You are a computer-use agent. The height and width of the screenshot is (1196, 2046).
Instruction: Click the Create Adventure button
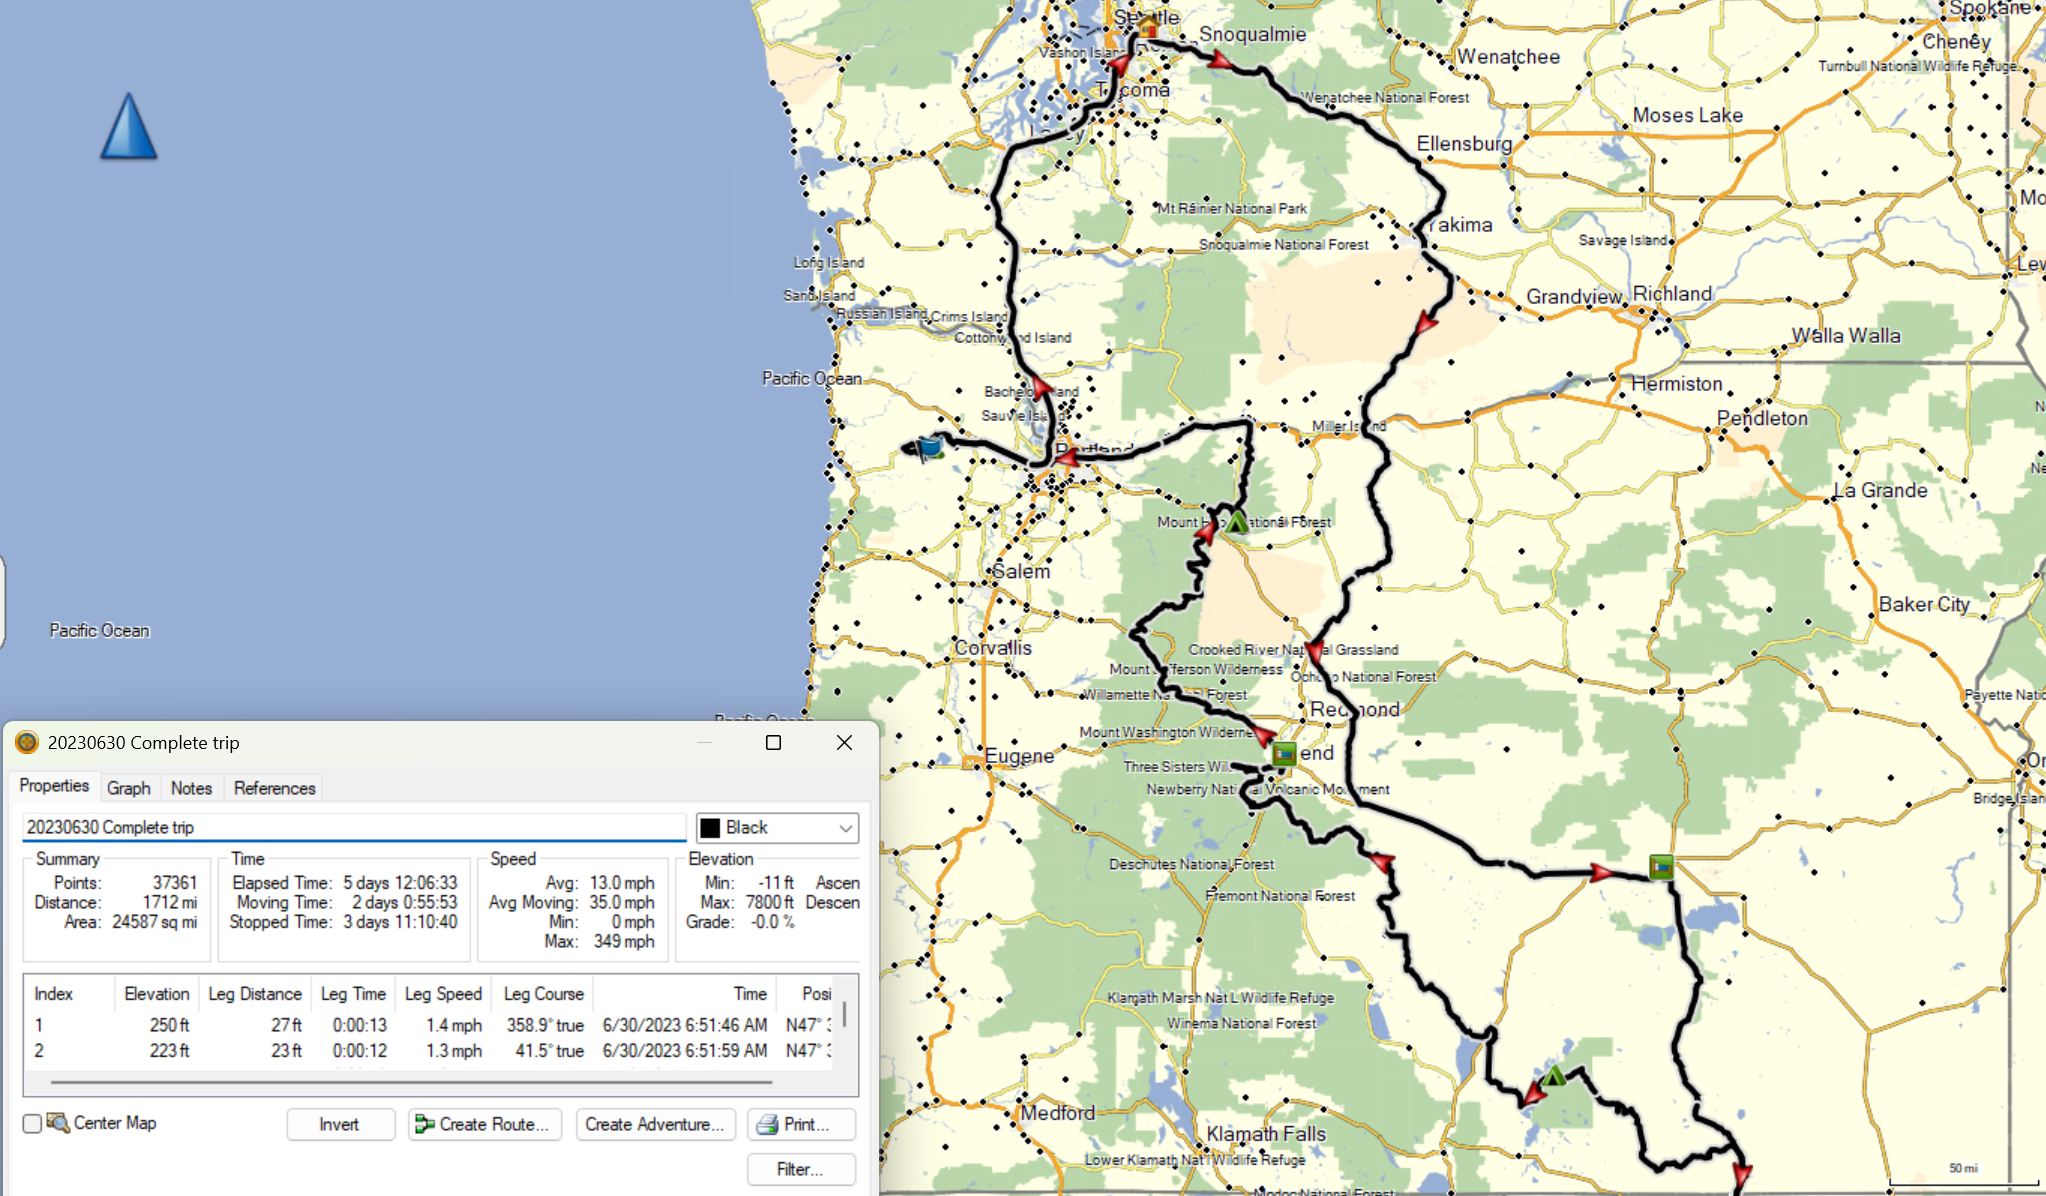pos(654,1124)
